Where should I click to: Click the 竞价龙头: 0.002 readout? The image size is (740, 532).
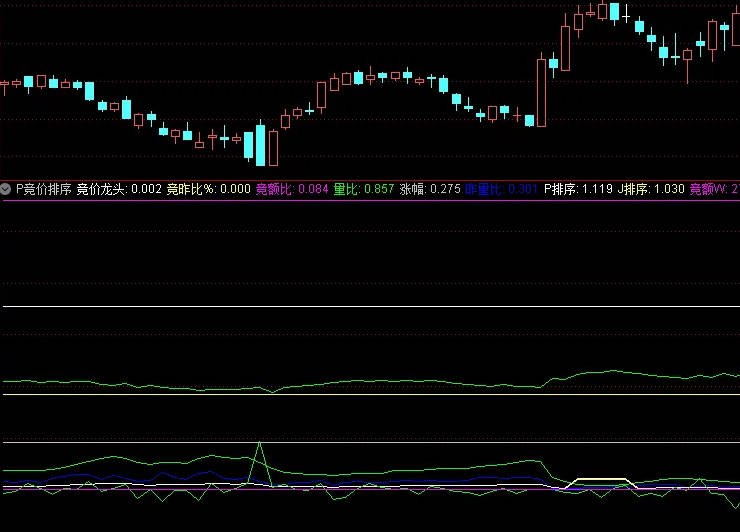pos(119,189)
